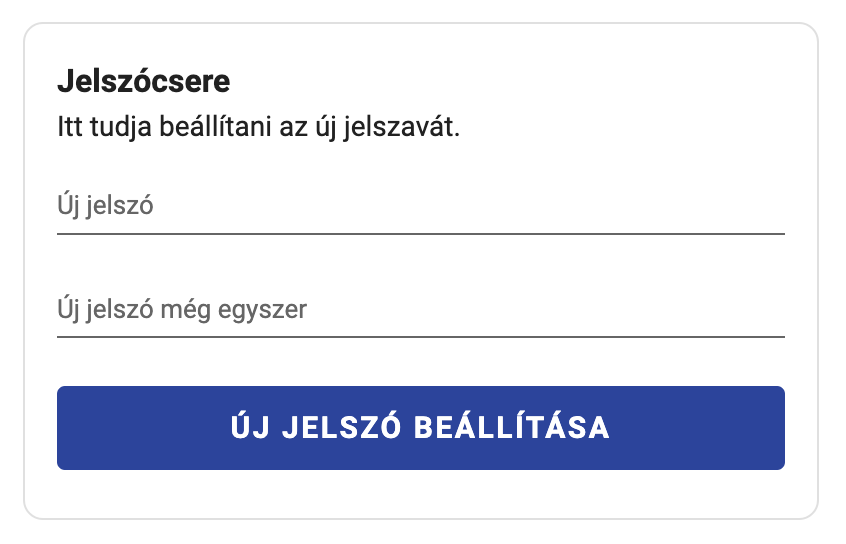846x544 pixels.
Task: Focus the 'Új jelszó még egyszer' field
Action: point(420,310)
